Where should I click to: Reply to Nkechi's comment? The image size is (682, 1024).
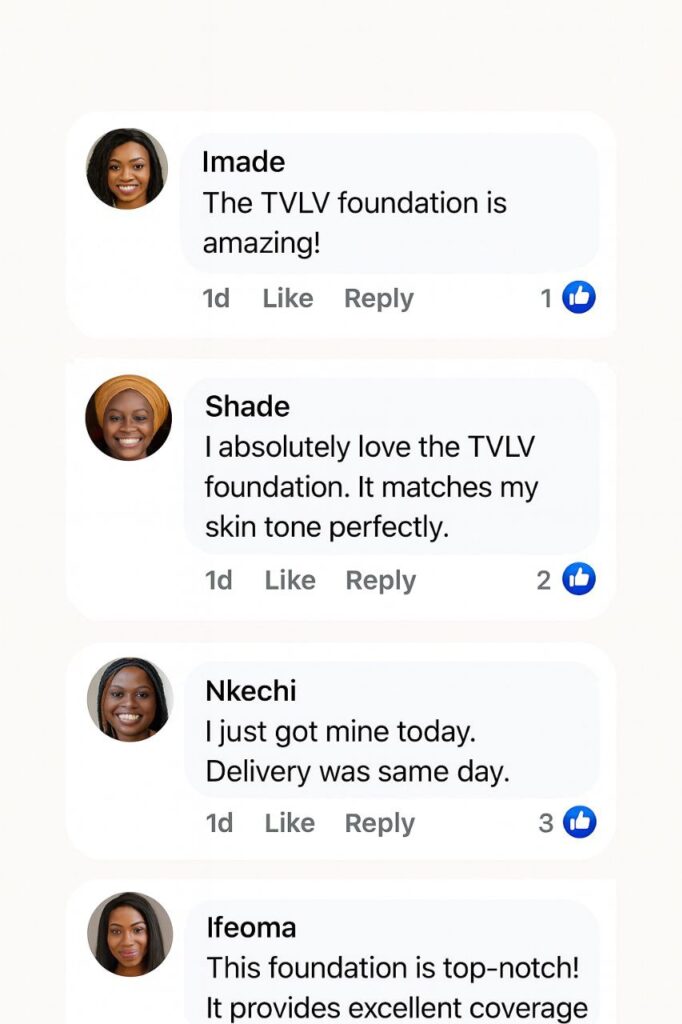pyautogui.click(x=380, y=823)
